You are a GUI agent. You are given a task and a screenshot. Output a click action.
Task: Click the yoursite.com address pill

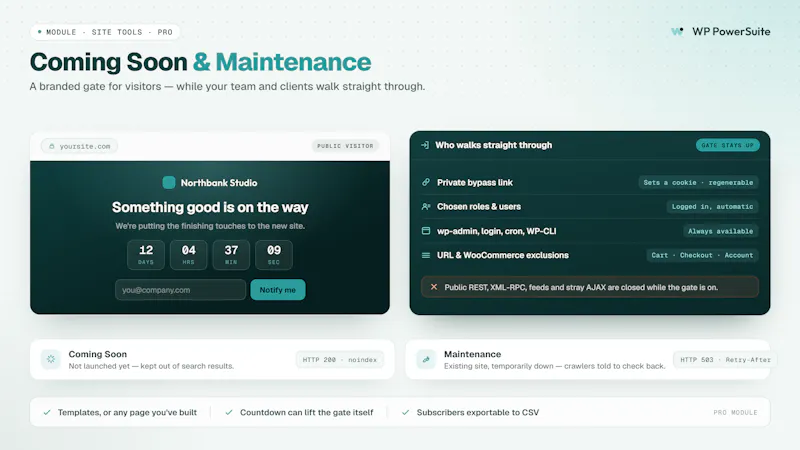click(x=80, y=146)
